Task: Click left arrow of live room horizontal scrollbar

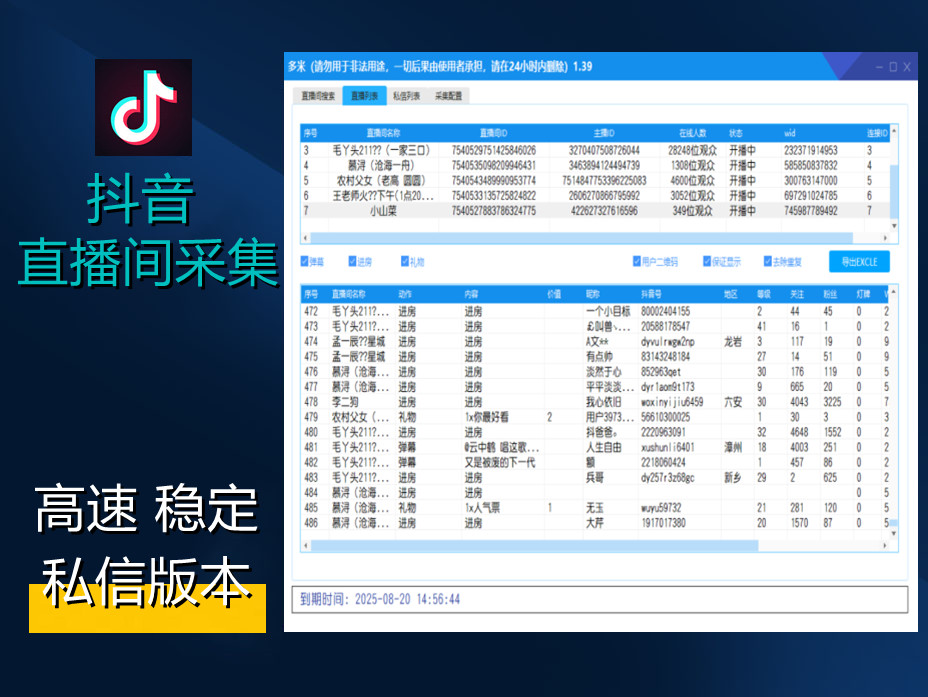Action: tap(305, 238)
